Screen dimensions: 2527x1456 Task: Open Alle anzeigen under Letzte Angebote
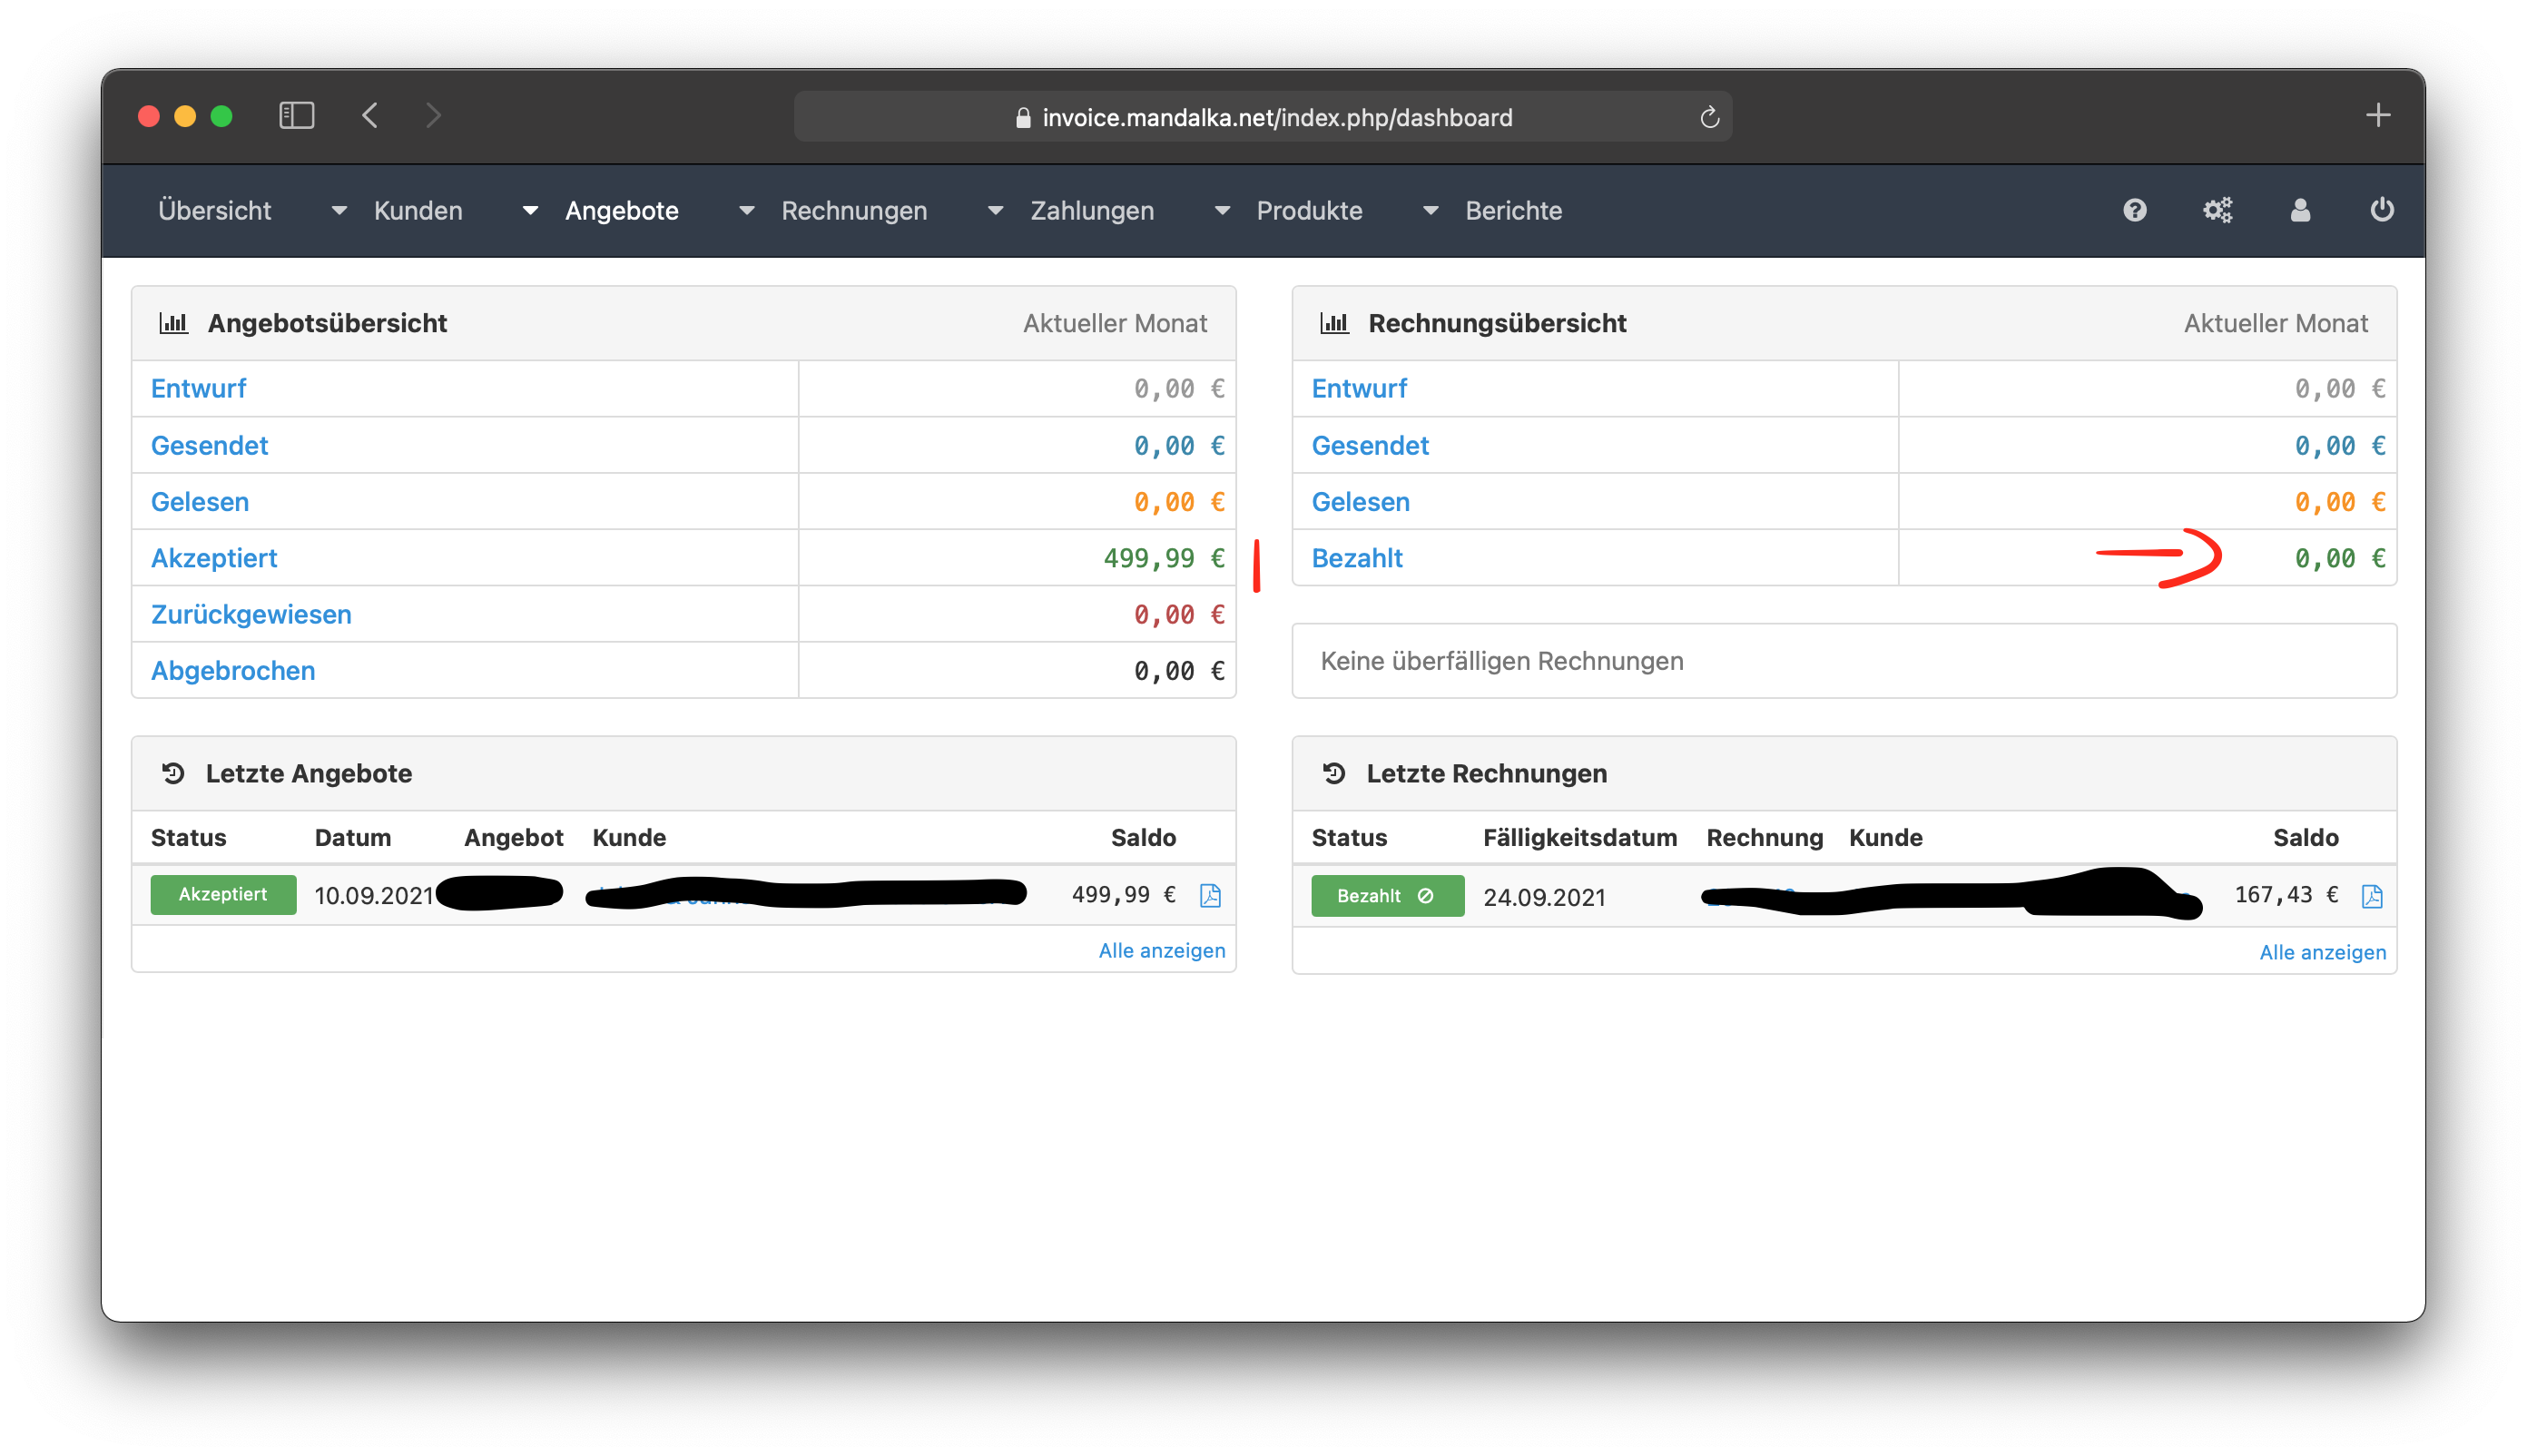point(1161,950)
